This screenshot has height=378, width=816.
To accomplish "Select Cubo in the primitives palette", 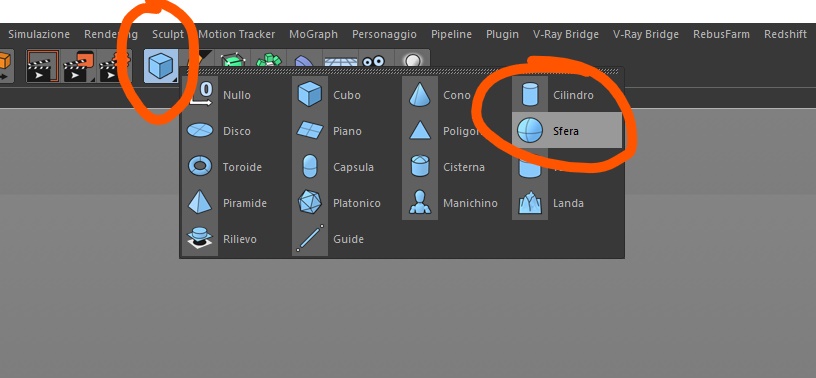I will point(346,95).
